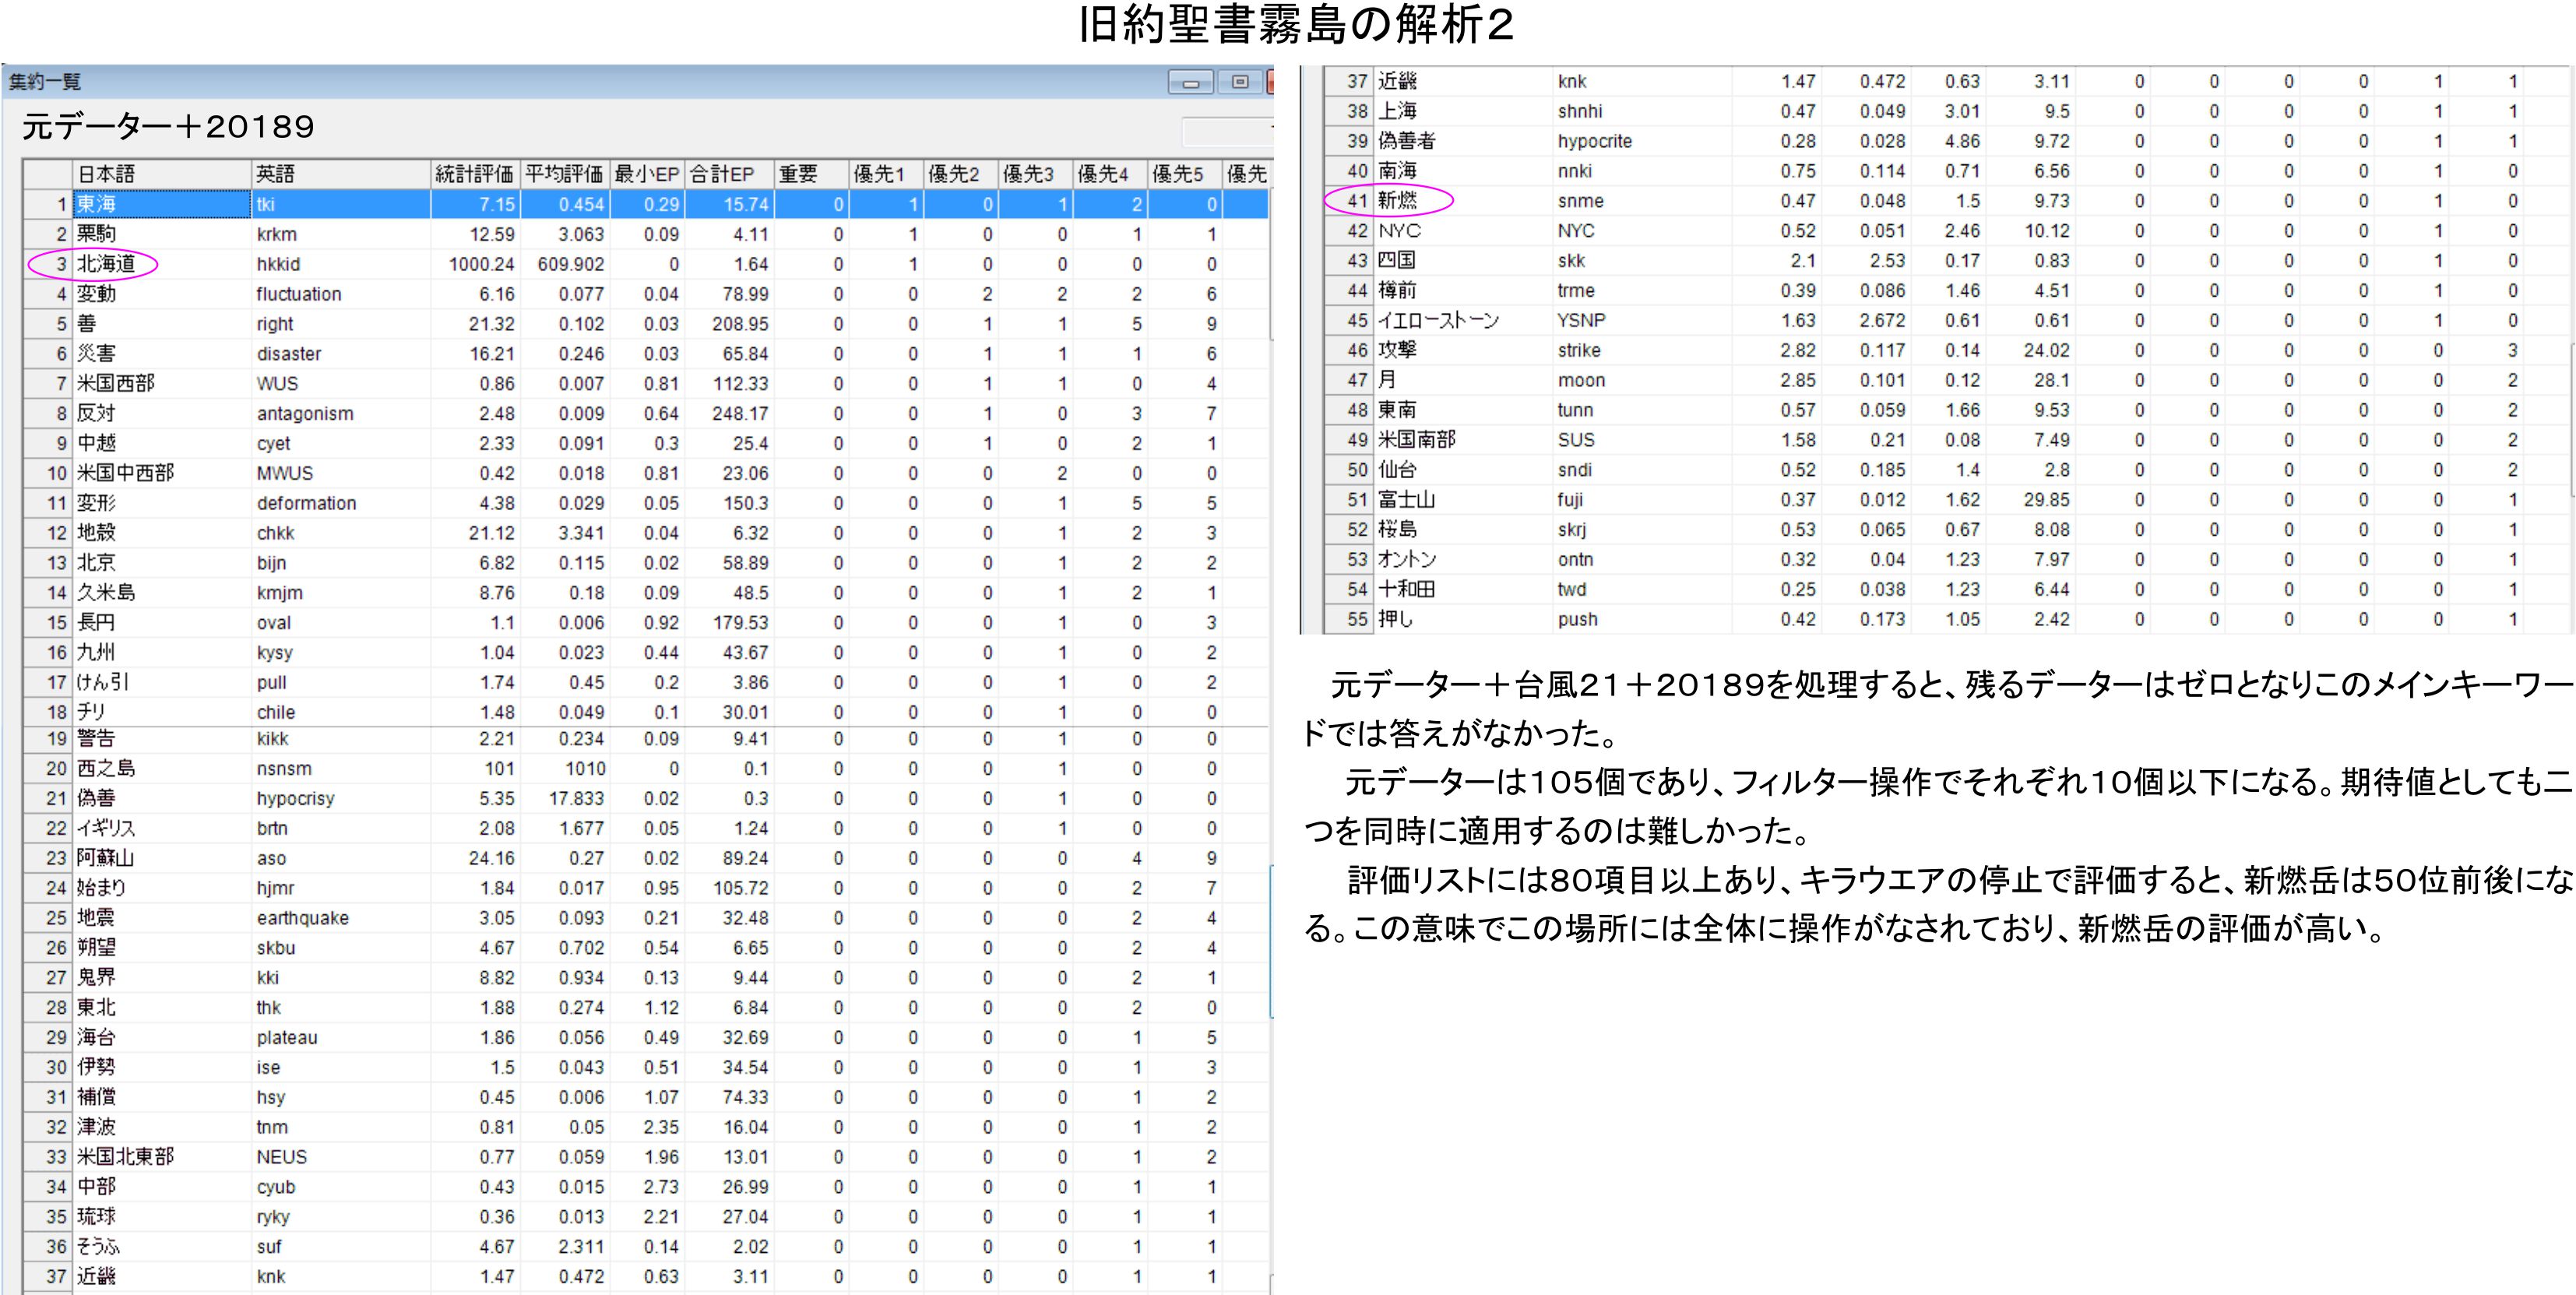Sort by the 英語 column header

[340, 174]
